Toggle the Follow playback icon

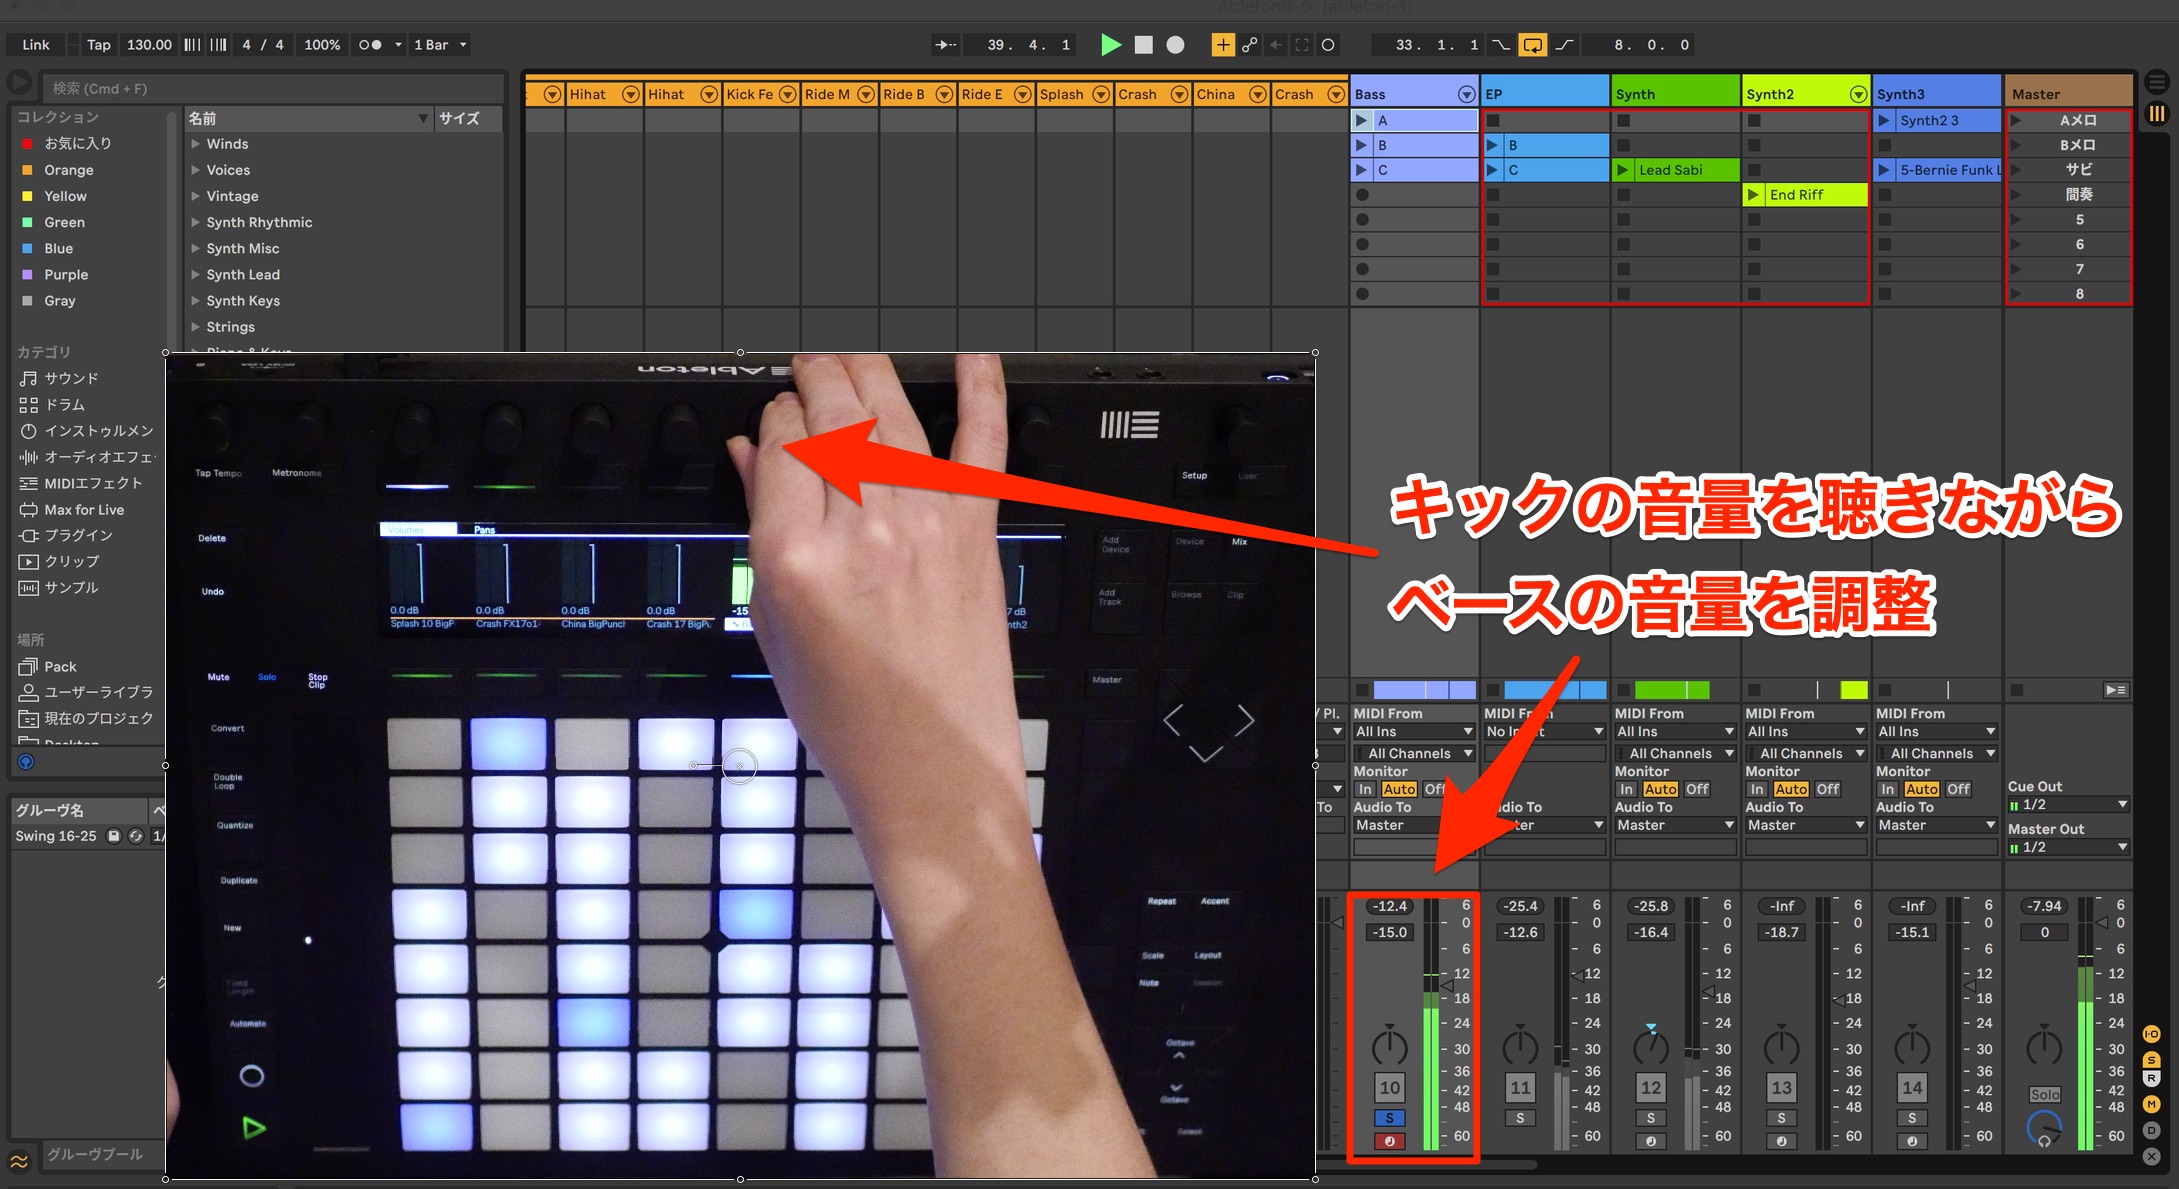point(945,45)
